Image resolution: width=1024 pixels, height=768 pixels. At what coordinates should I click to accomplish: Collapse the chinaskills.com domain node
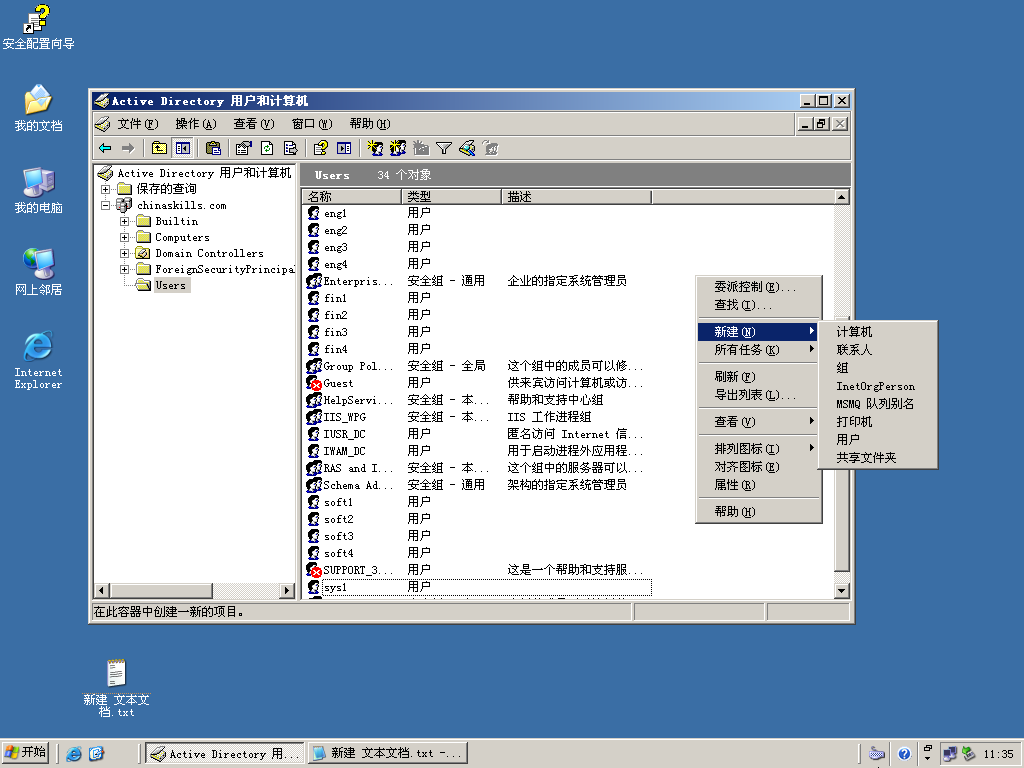coord(105,205)
